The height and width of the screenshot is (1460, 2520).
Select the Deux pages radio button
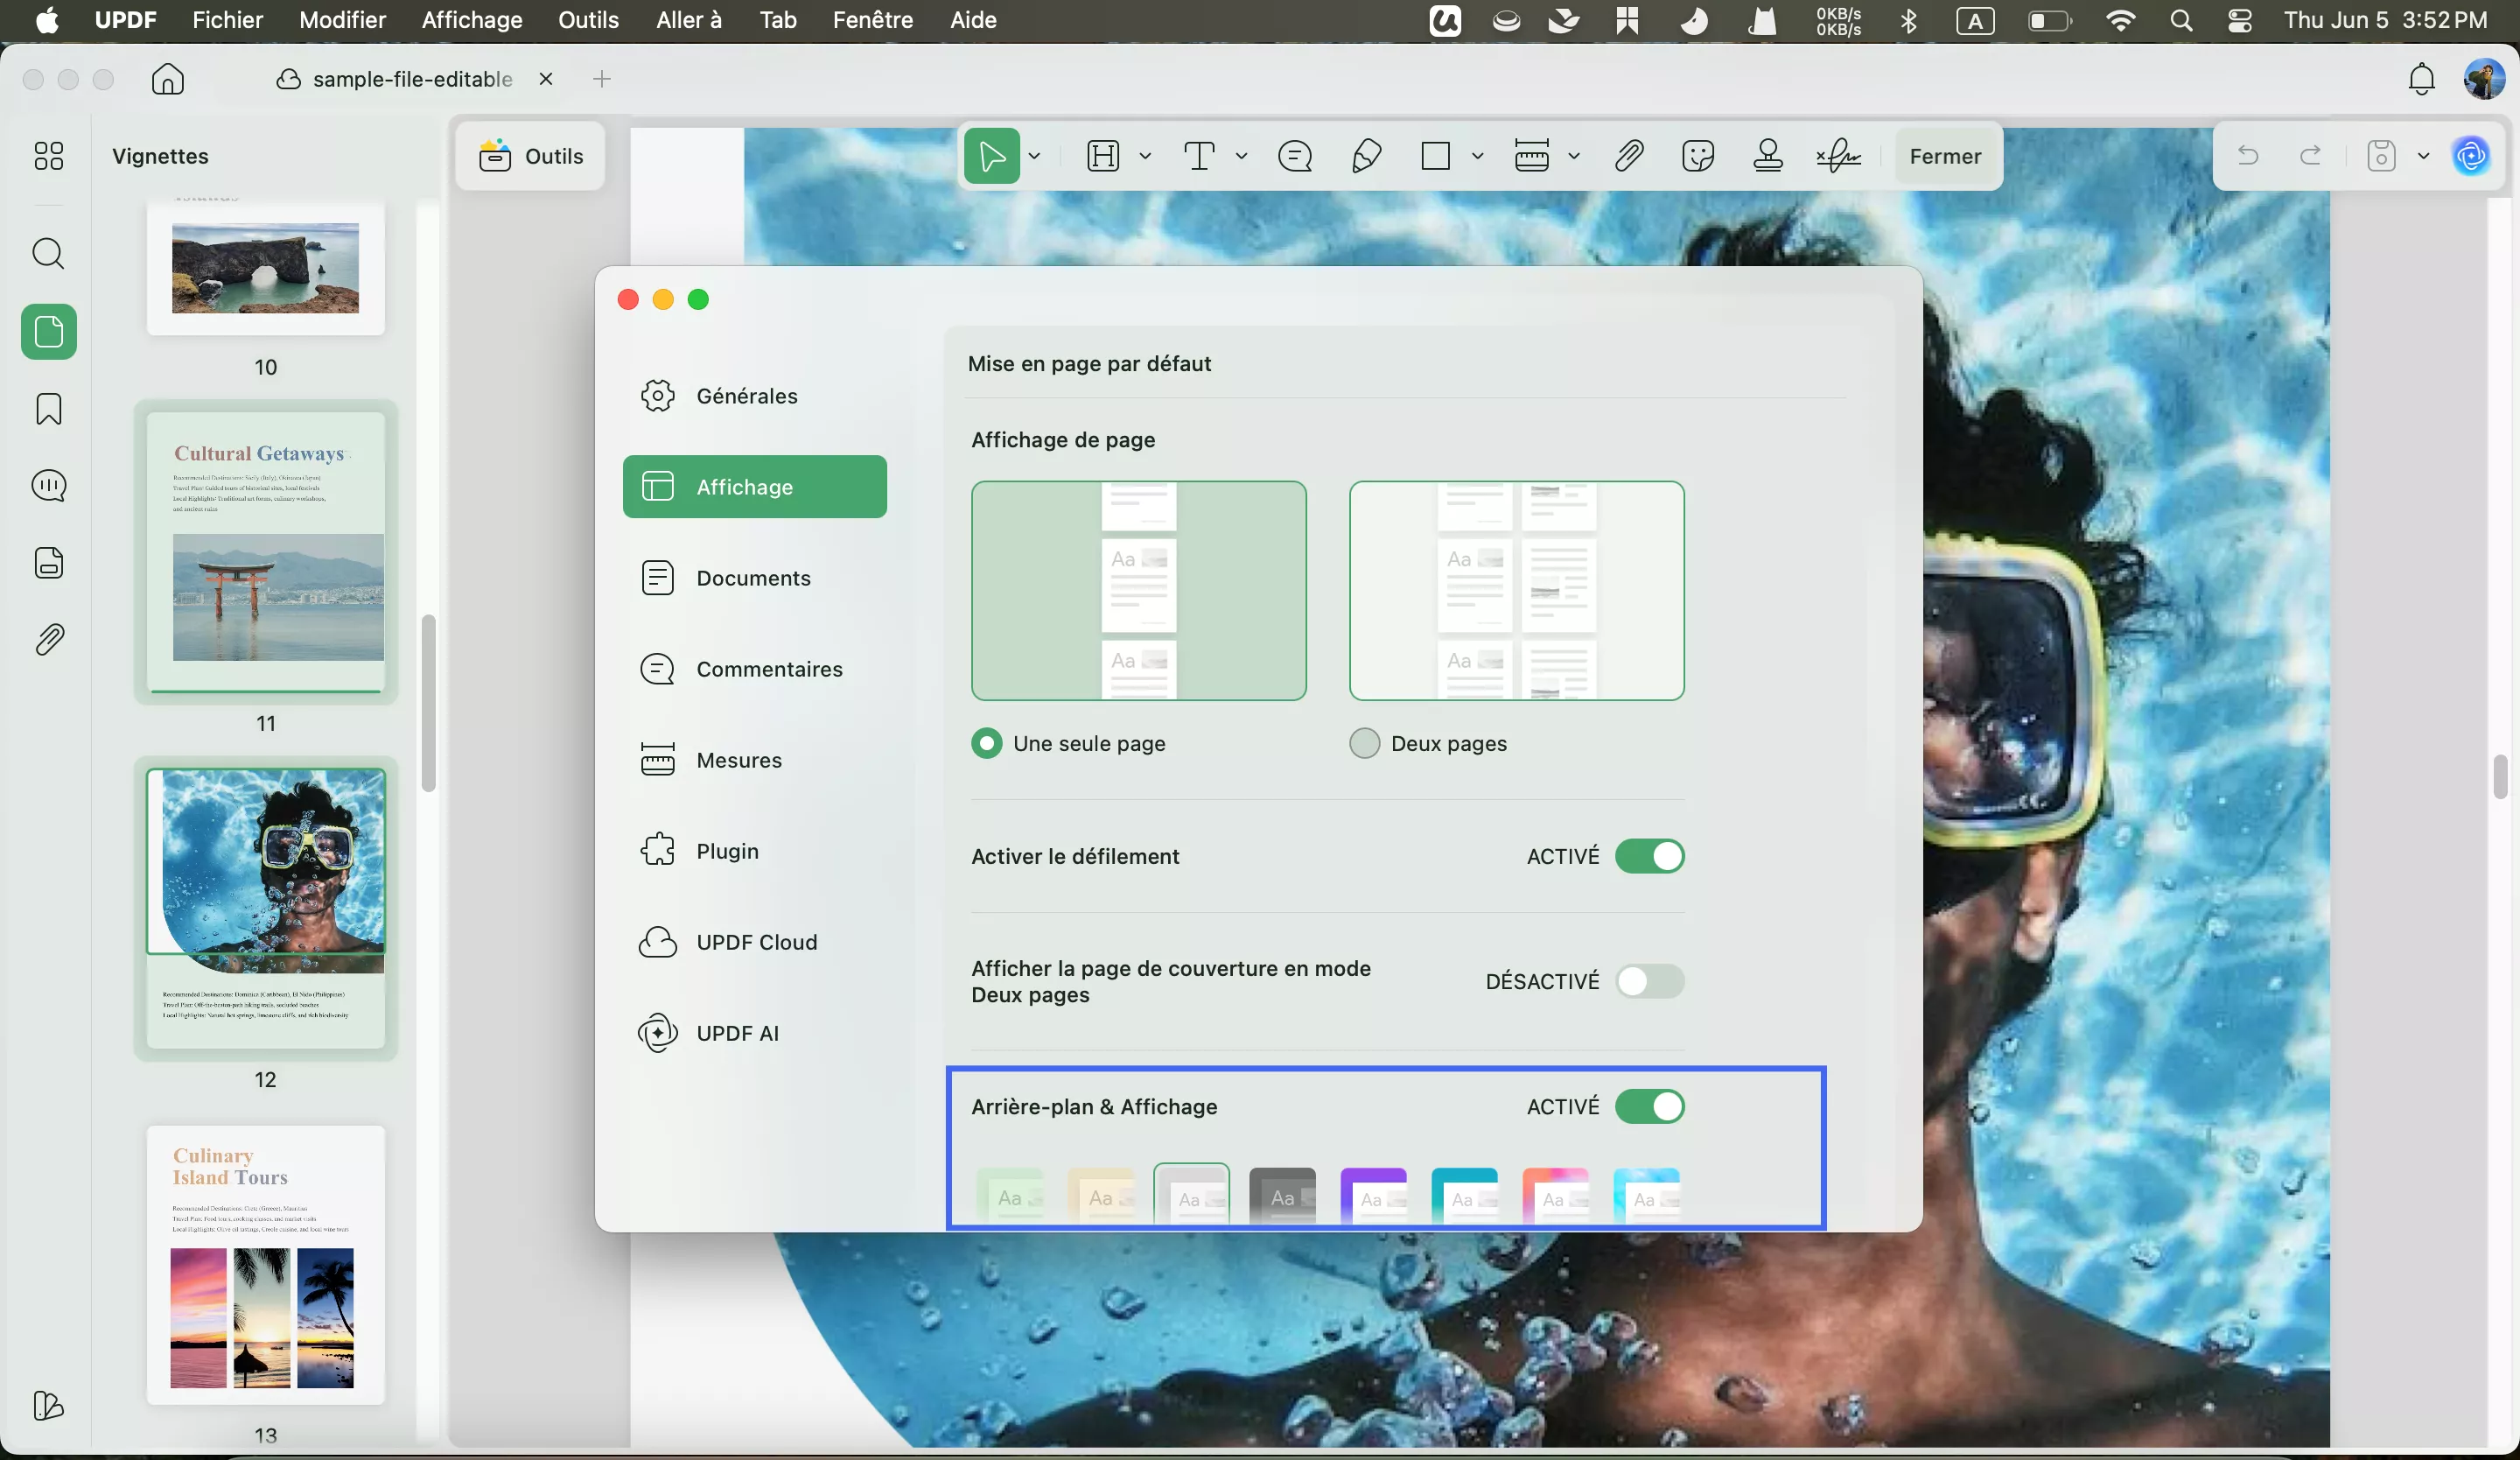[x=1364, y=743]
